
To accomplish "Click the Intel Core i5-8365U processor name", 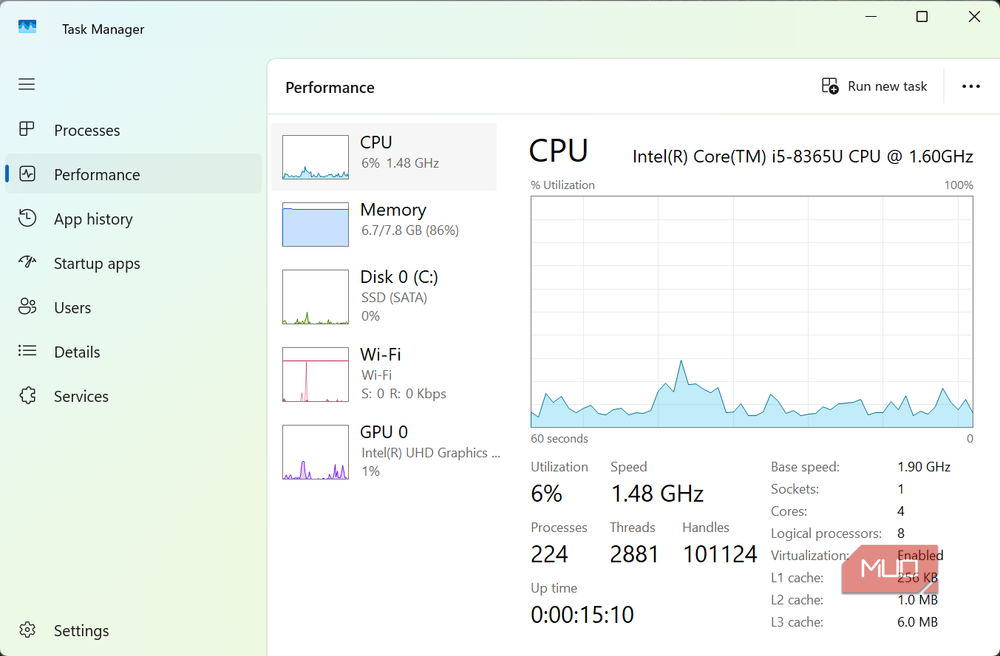I will point(802,156).
